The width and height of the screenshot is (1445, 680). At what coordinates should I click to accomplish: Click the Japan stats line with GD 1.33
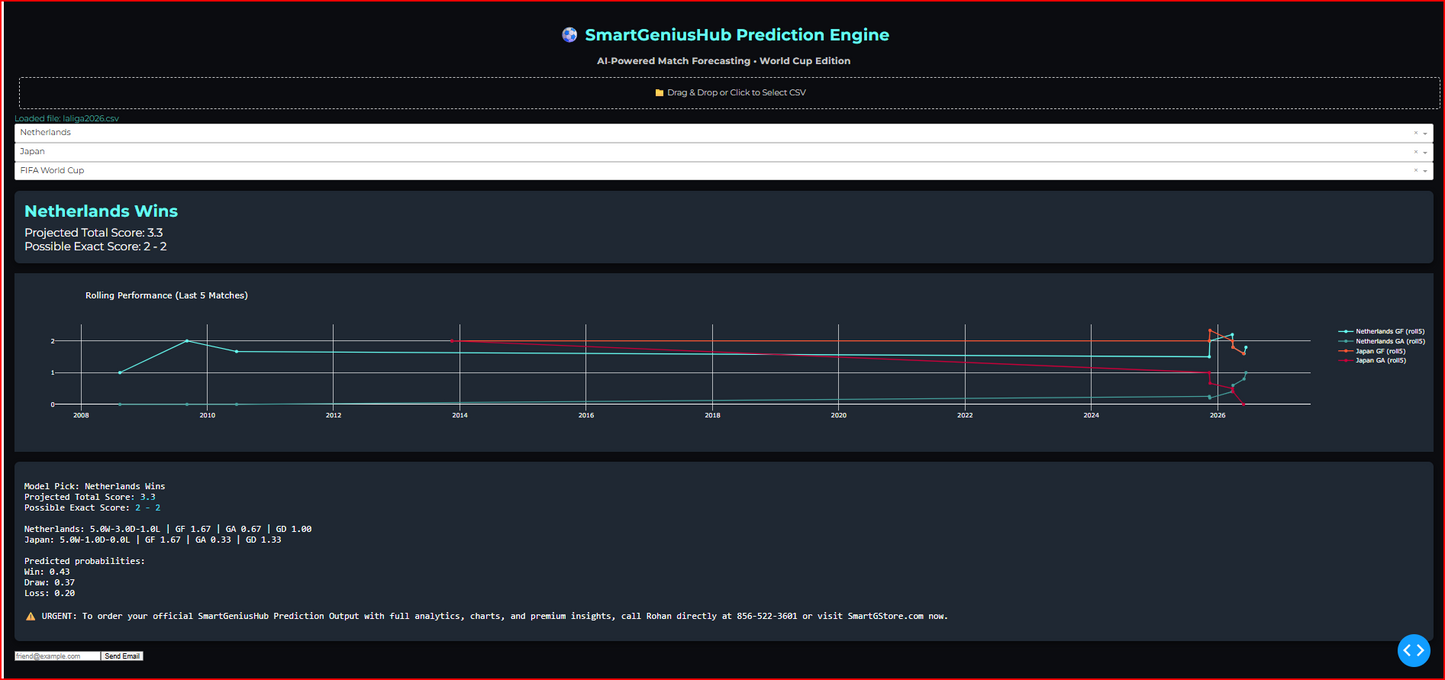pos(152,540)
